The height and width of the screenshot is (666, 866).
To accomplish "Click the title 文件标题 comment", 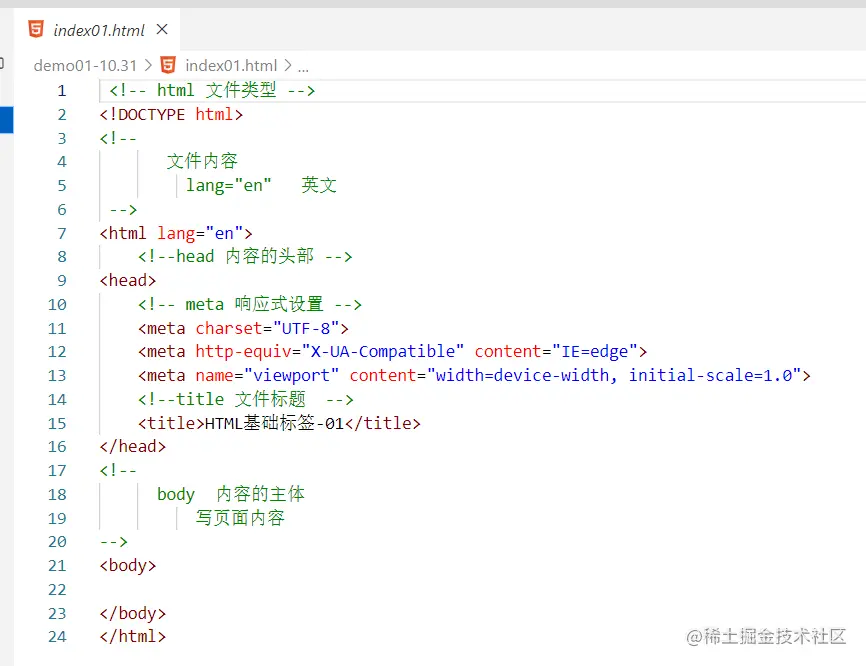I will coord(245,399).
